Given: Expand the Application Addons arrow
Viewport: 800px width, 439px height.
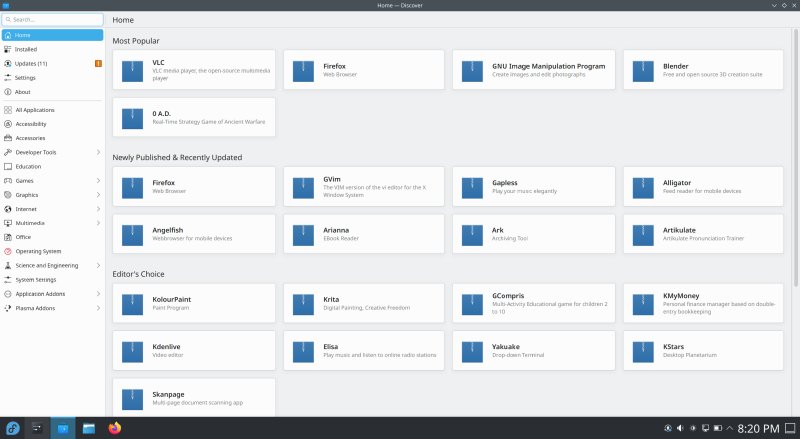Looking at the screenshot, I should coord(98,294).
